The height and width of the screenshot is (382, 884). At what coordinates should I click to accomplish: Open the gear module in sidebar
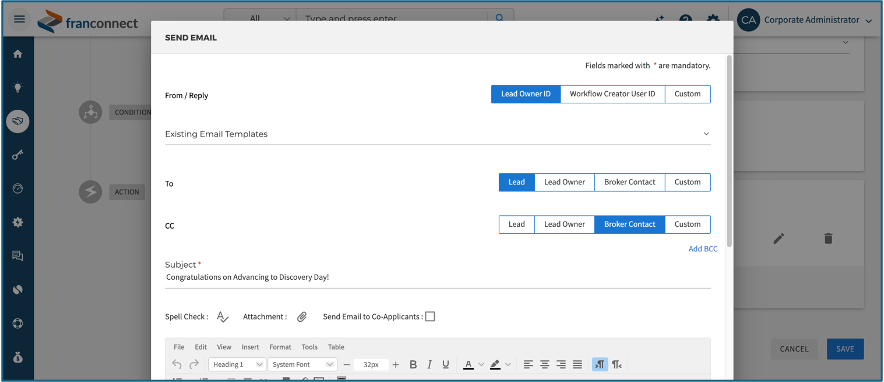(17, 223)
